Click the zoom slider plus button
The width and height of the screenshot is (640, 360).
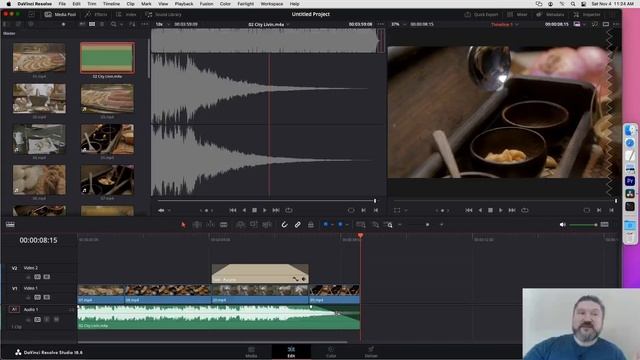[442, 224]
